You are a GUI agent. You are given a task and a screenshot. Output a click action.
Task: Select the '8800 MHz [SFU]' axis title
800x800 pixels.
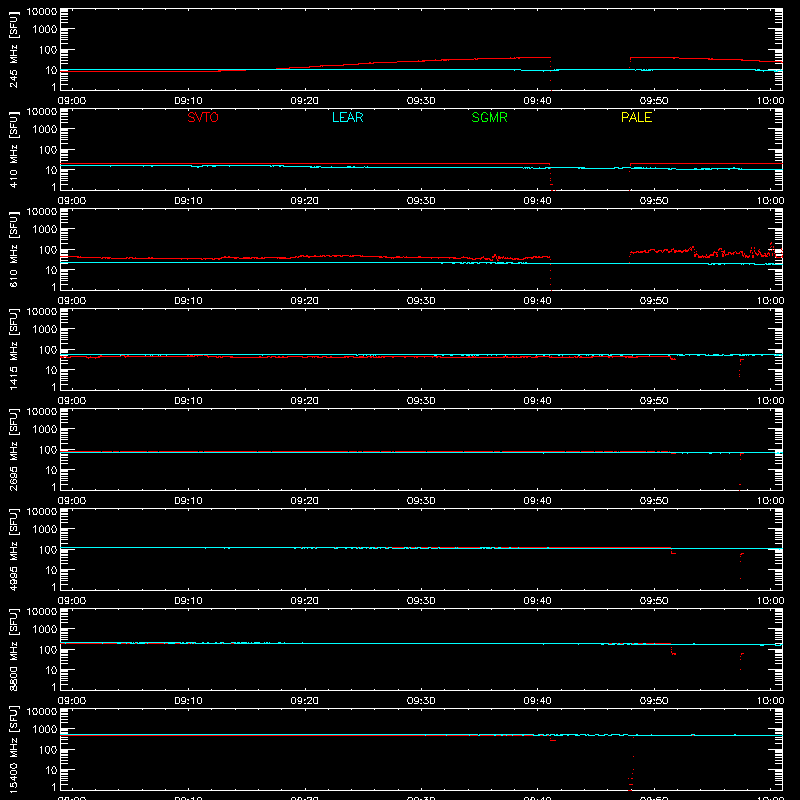tap(14, 649)
